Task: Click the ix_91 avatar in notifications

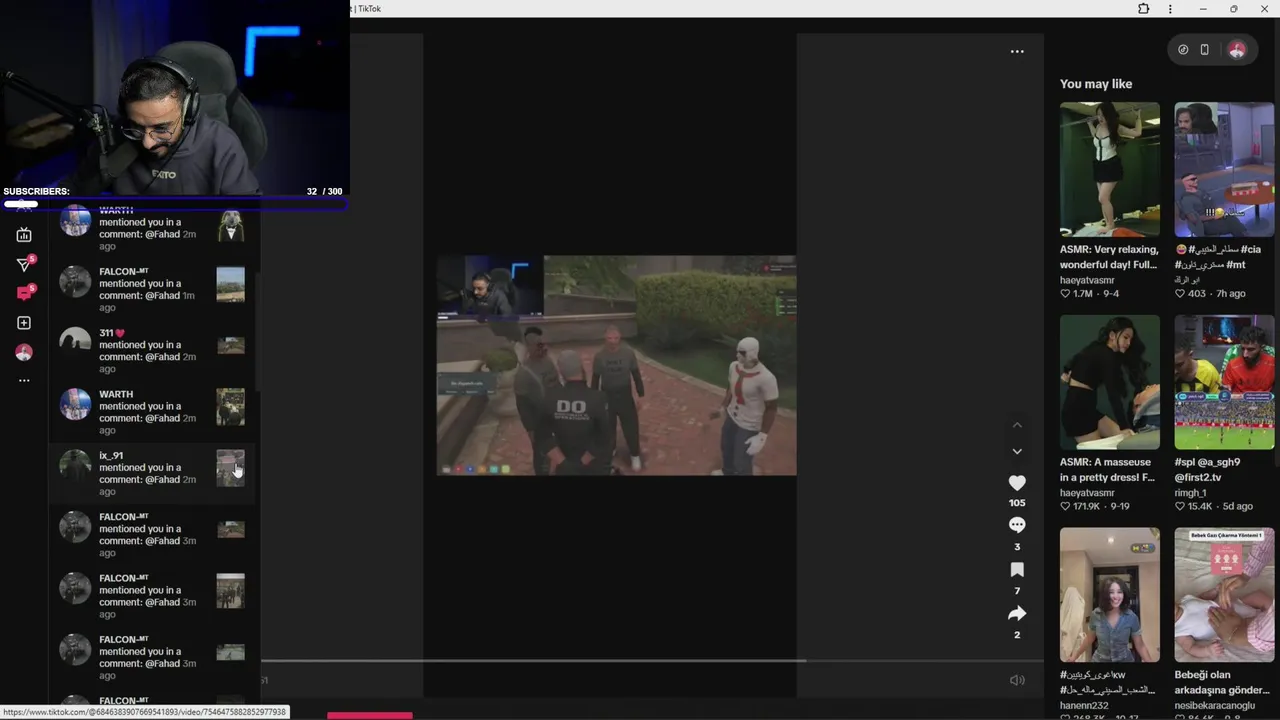Action: click(75, 465)
